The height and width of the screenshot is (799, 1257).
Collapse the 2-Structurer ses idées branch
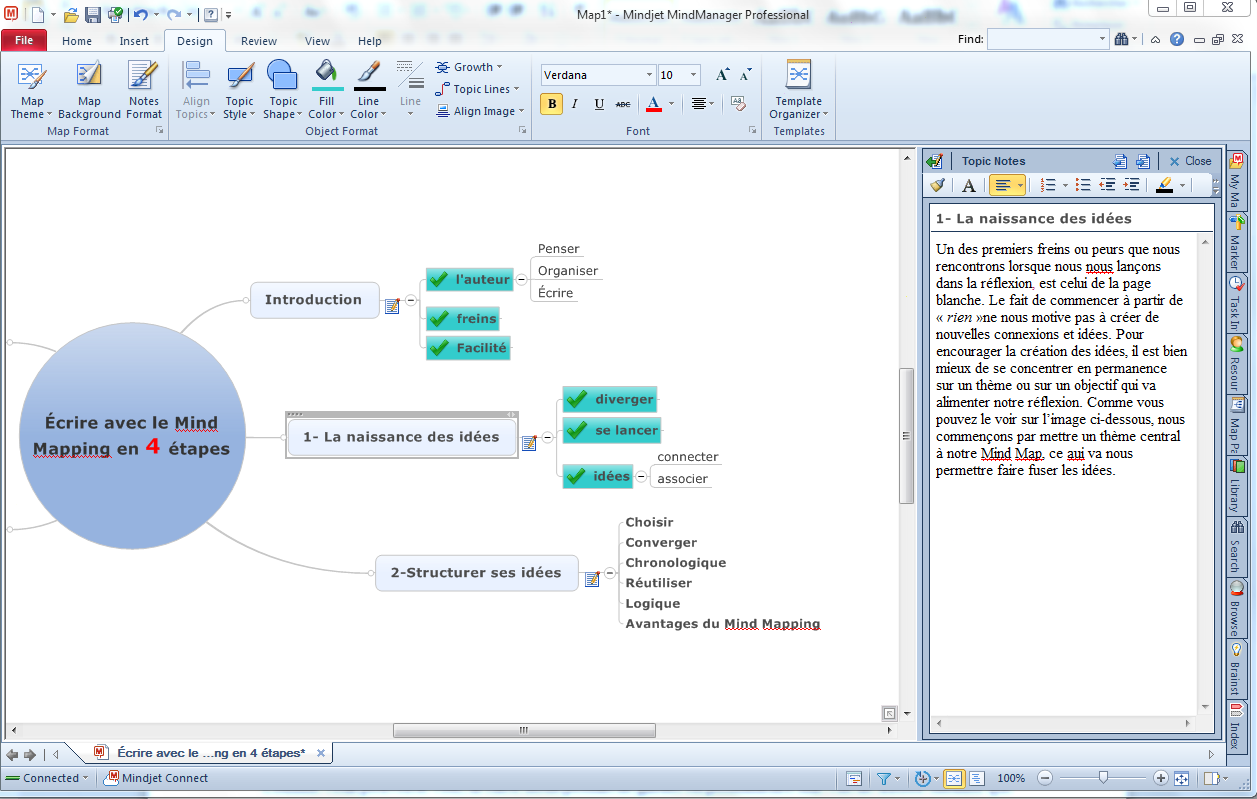point(609,574)
